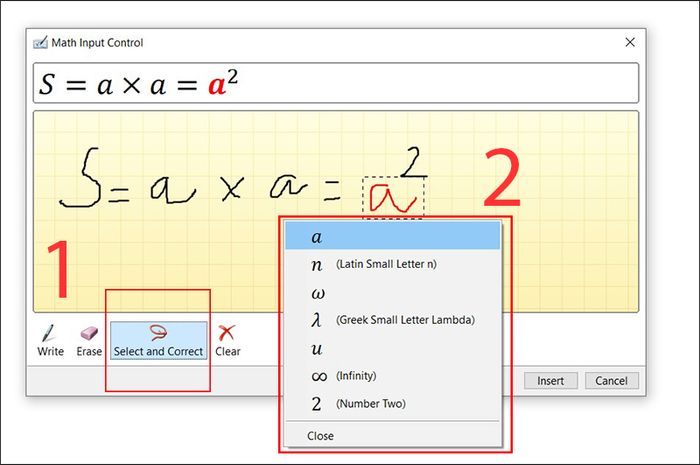The width and height of the screenshot is (700, 465).
Task: Click the recognized formula preview field
Action: (336, 83)
